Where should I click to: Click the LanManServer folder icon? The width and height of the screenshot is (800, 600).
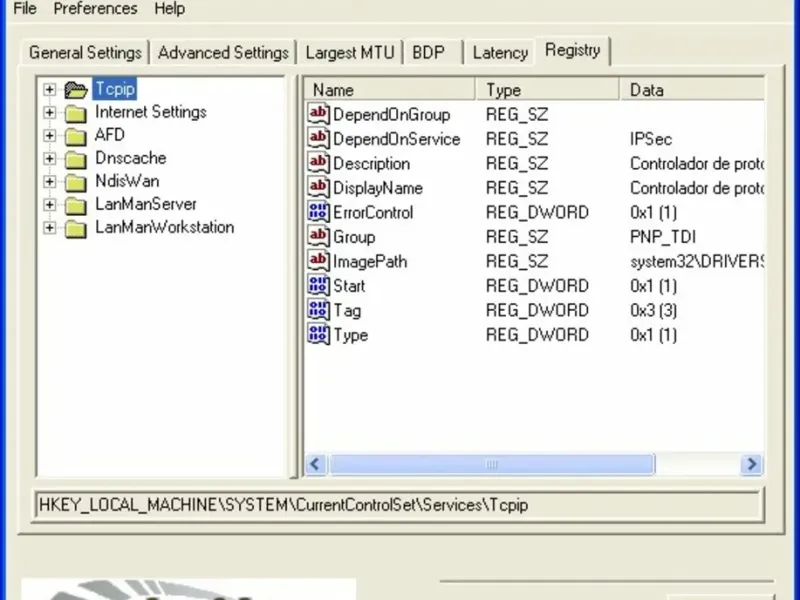(76, 206)
